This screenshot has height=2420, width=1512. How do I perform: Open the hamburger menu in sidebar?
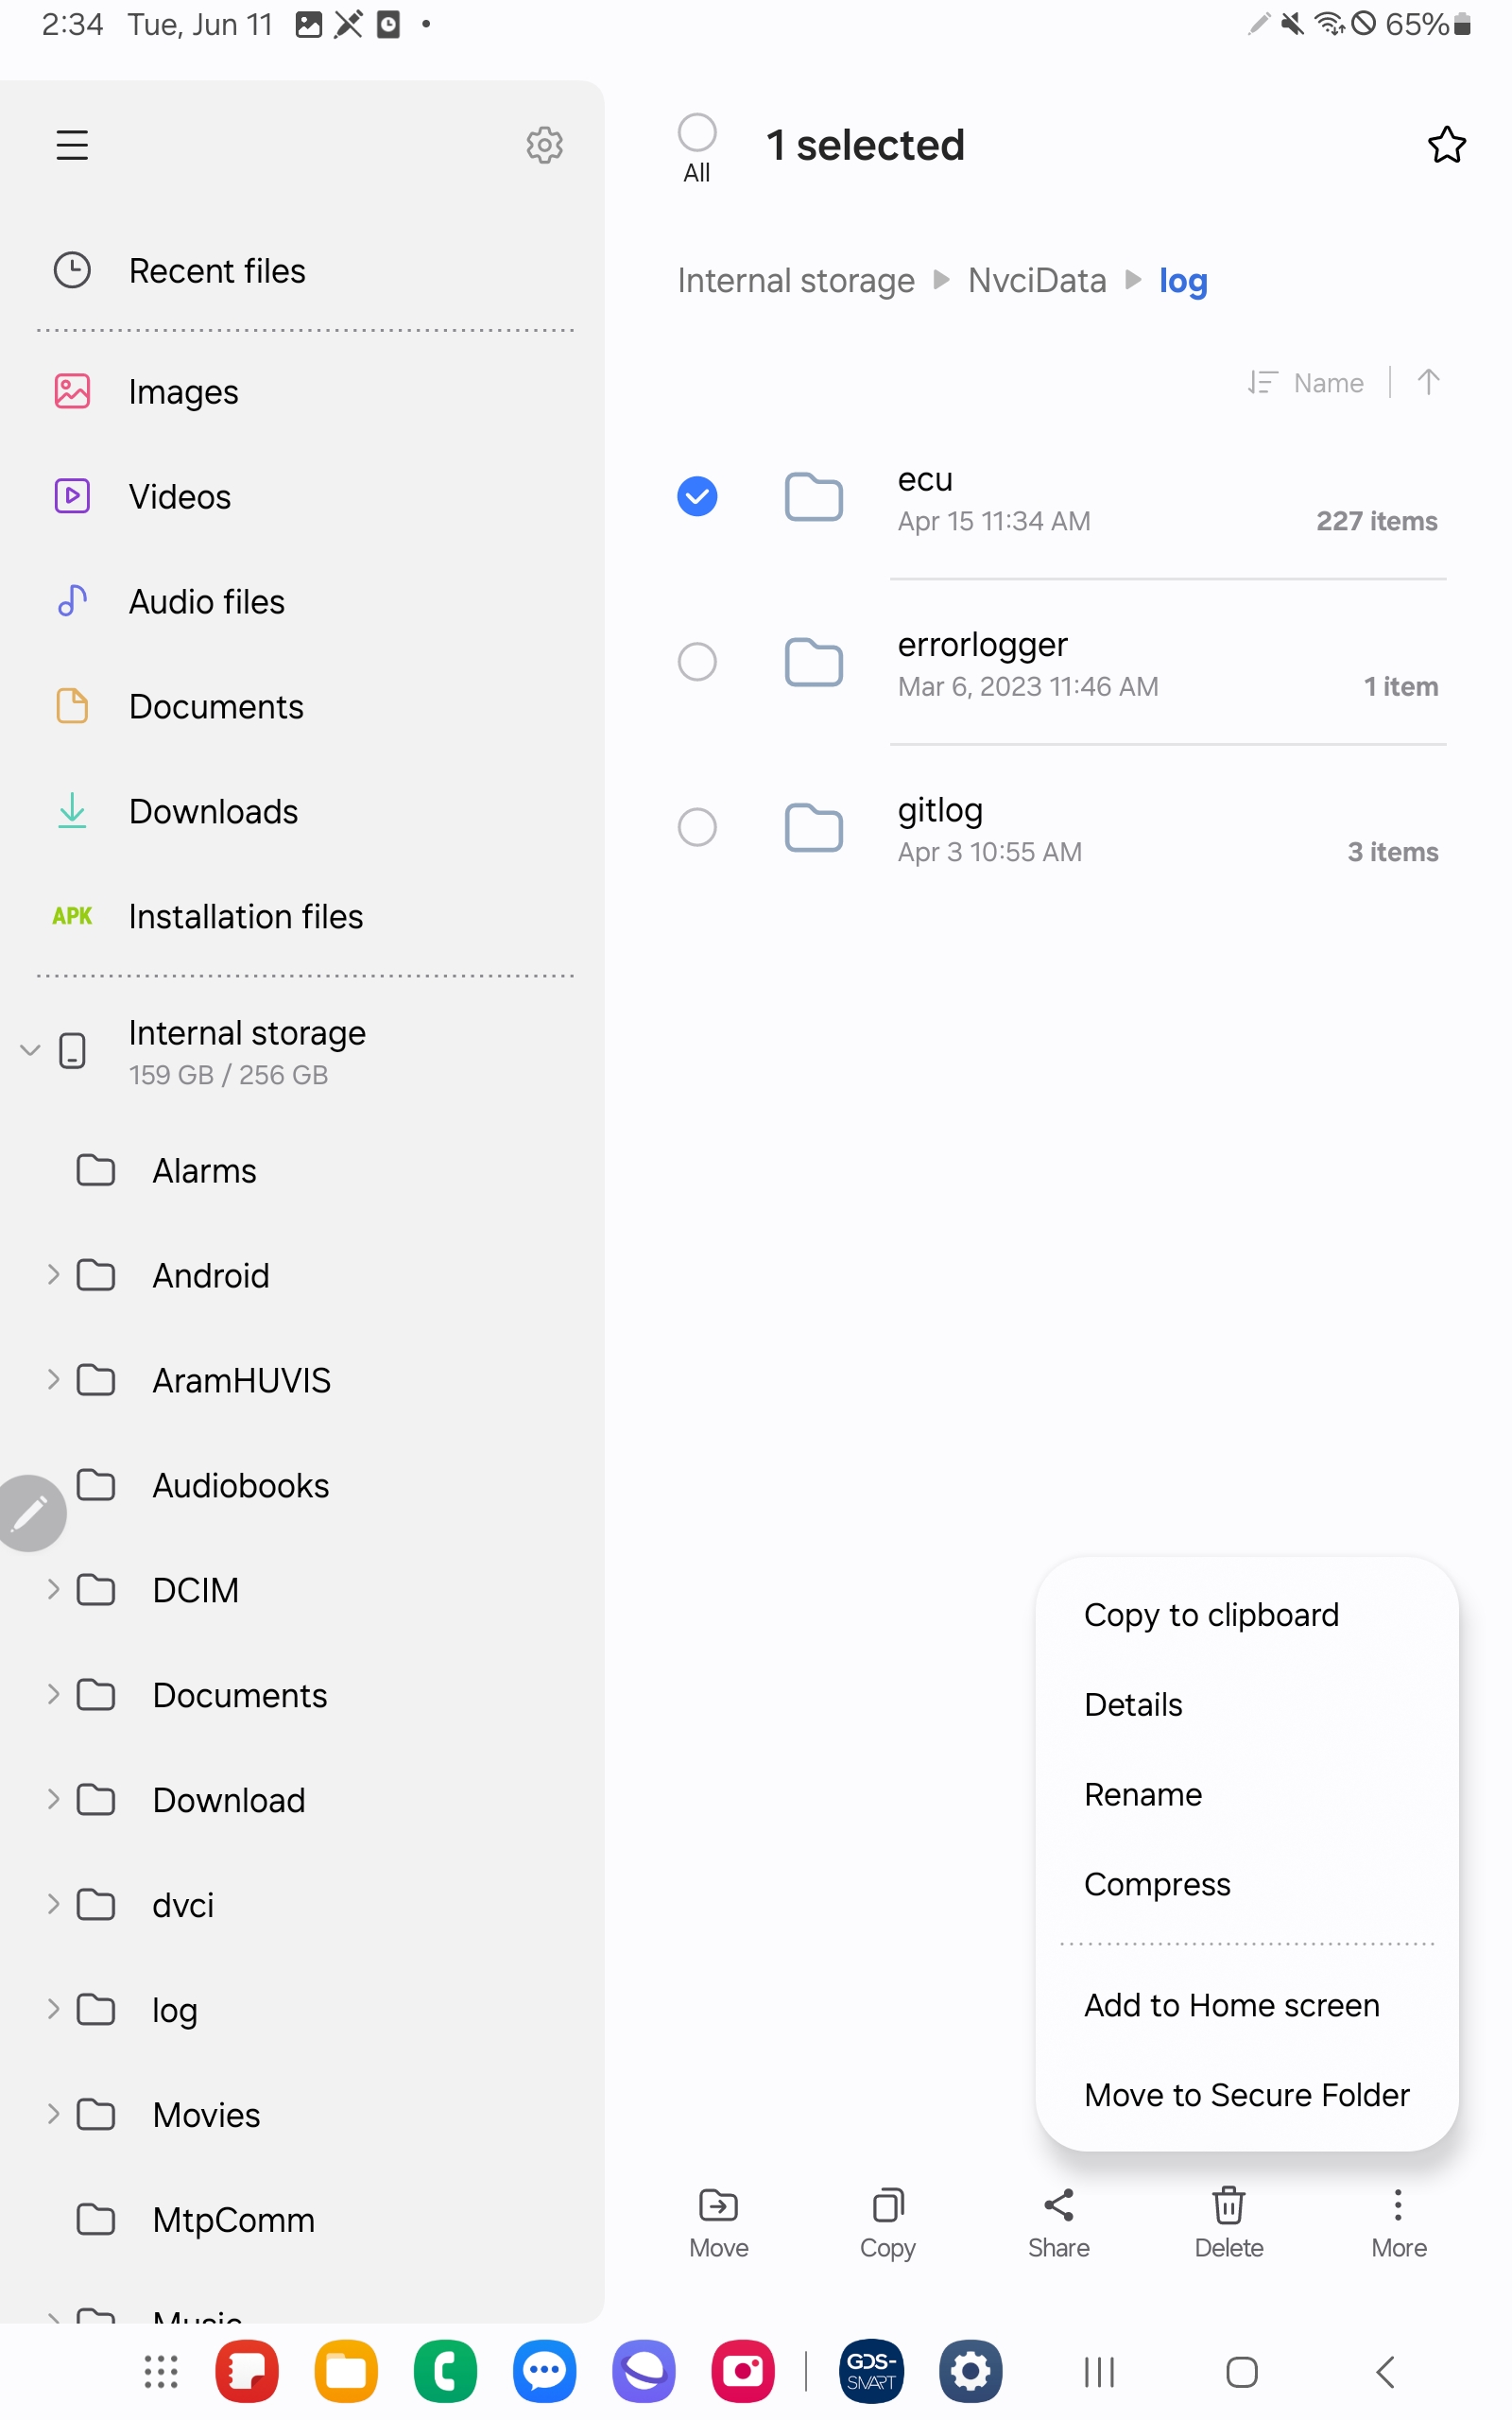[72, 146]
